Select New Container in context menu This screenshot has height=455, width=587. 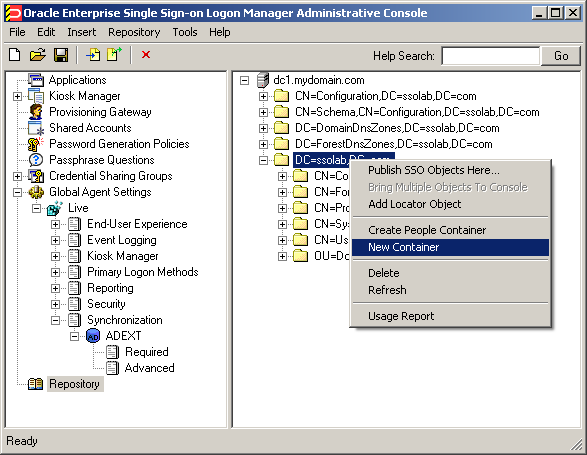450,247
